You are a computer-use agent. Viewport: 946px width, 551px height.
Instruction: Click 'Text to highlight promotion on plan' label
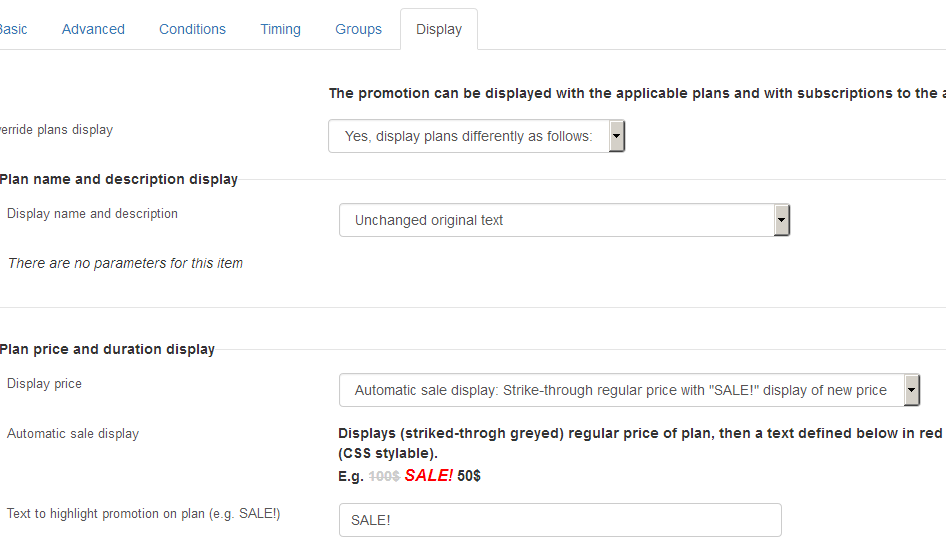(x=144, y=514)
